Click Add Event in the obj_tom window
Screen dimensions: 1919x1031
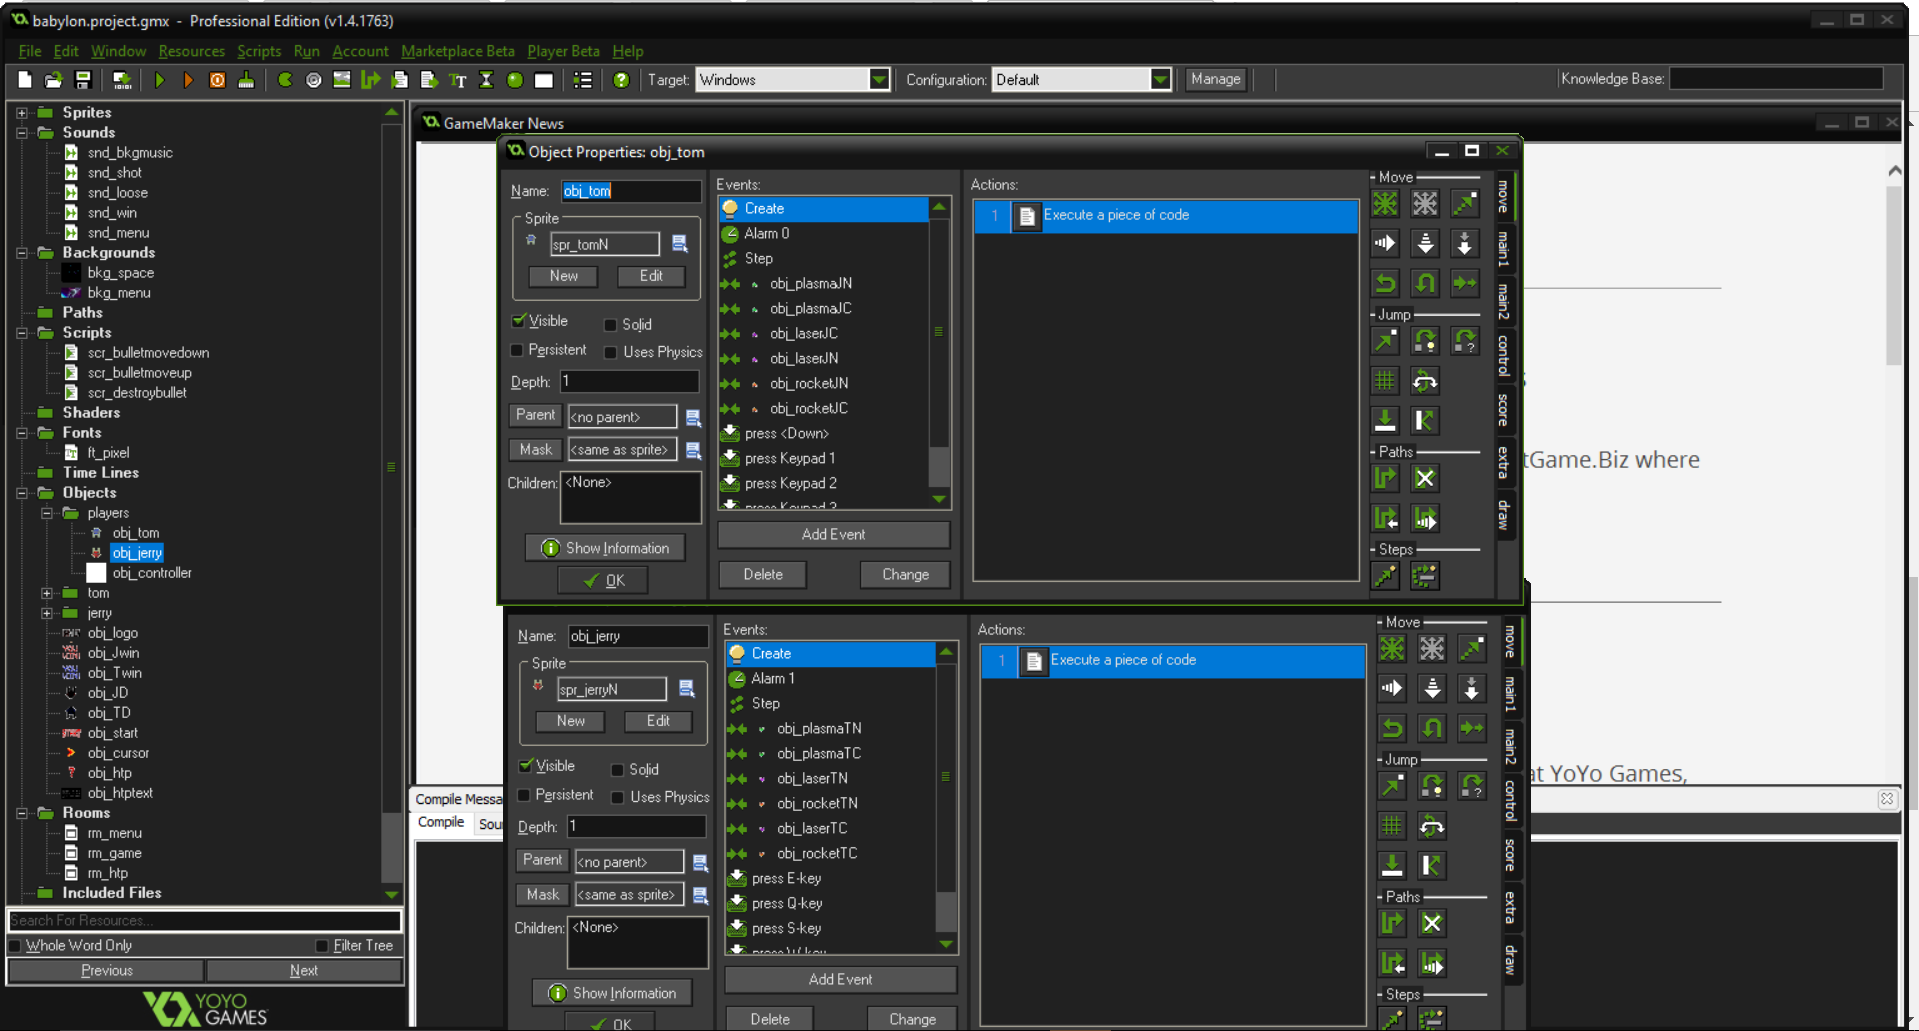(834, 535)
